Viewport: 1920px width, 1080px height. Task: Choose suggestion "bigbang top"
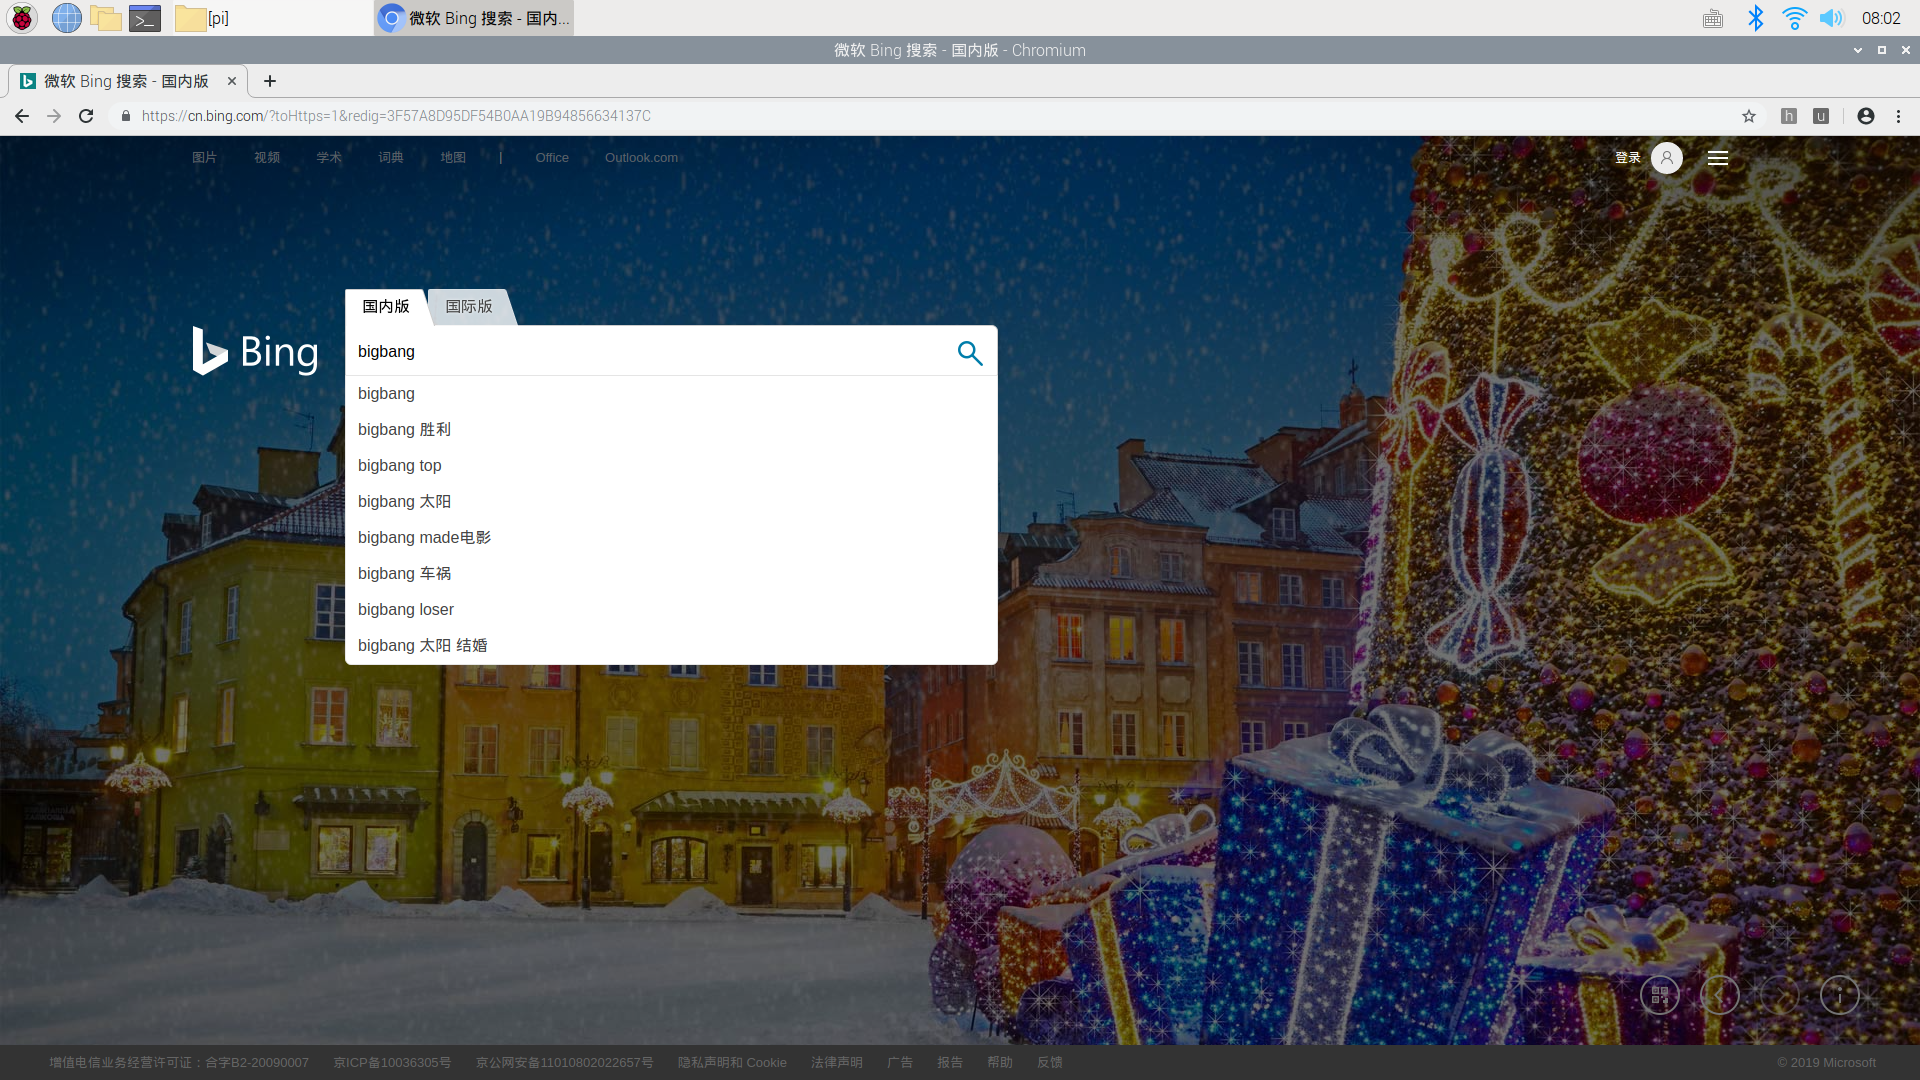pos(400,465)
